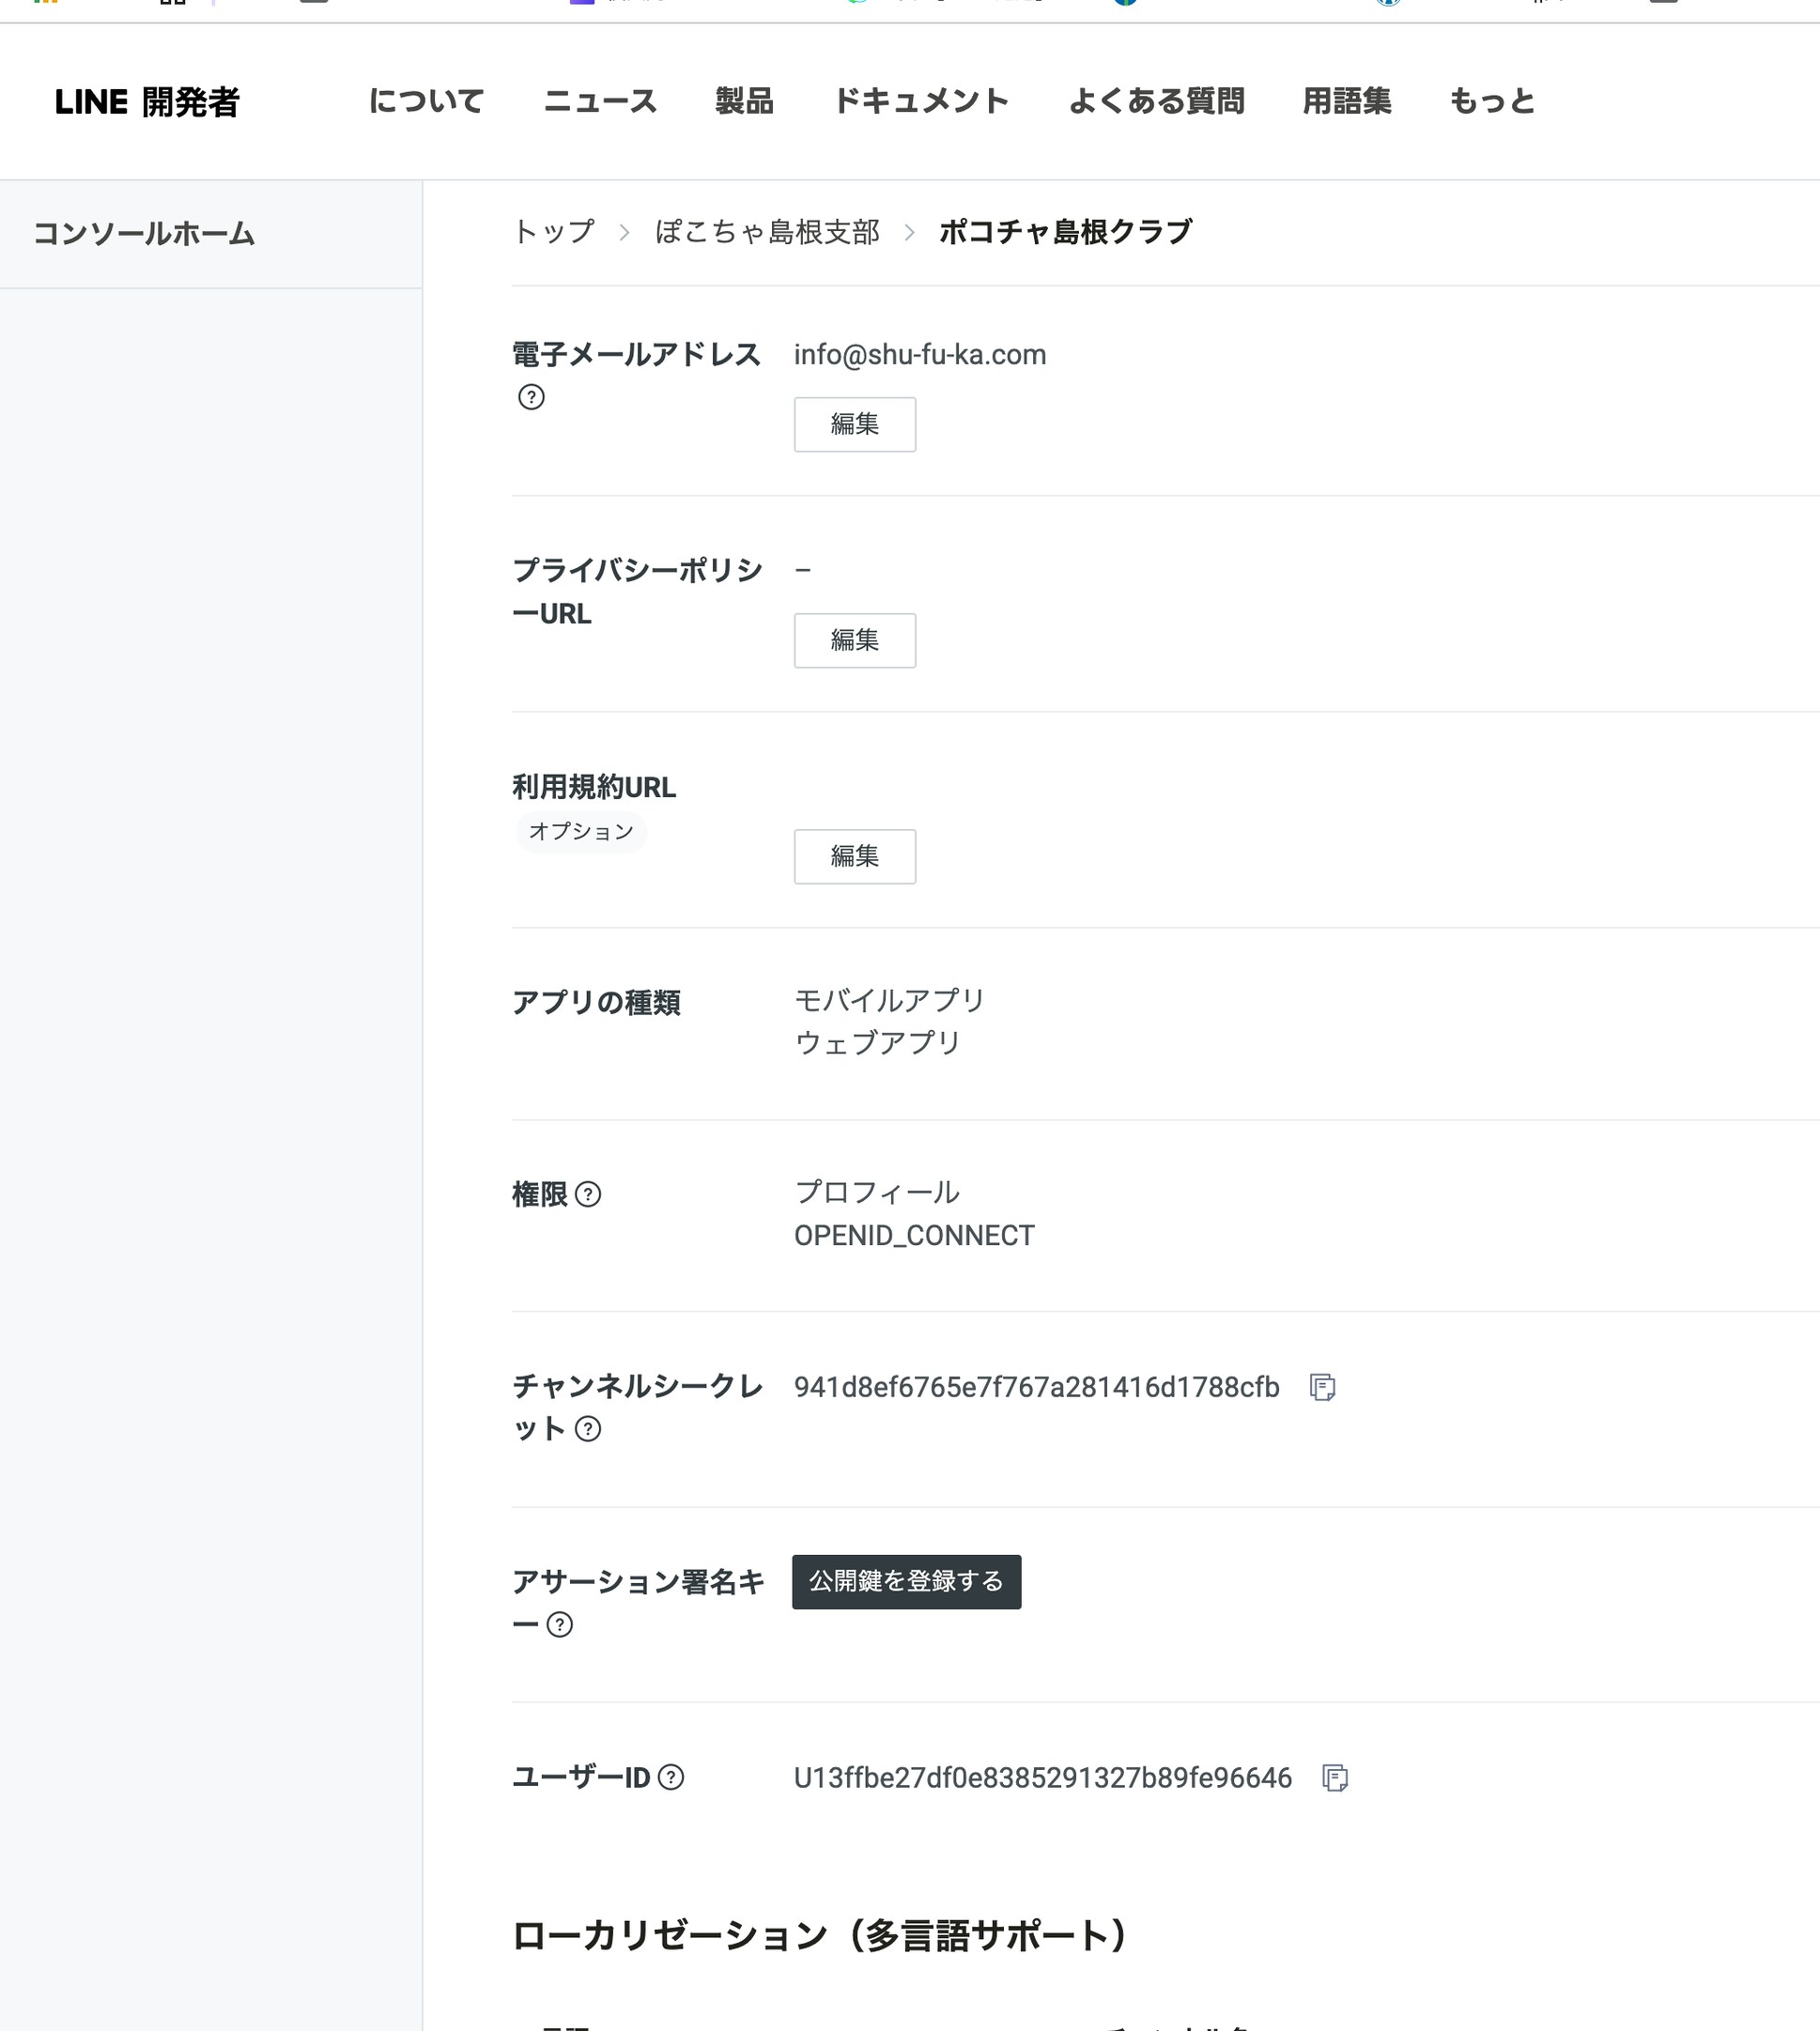Open the 用語集 menu item

pos(1346,101)
